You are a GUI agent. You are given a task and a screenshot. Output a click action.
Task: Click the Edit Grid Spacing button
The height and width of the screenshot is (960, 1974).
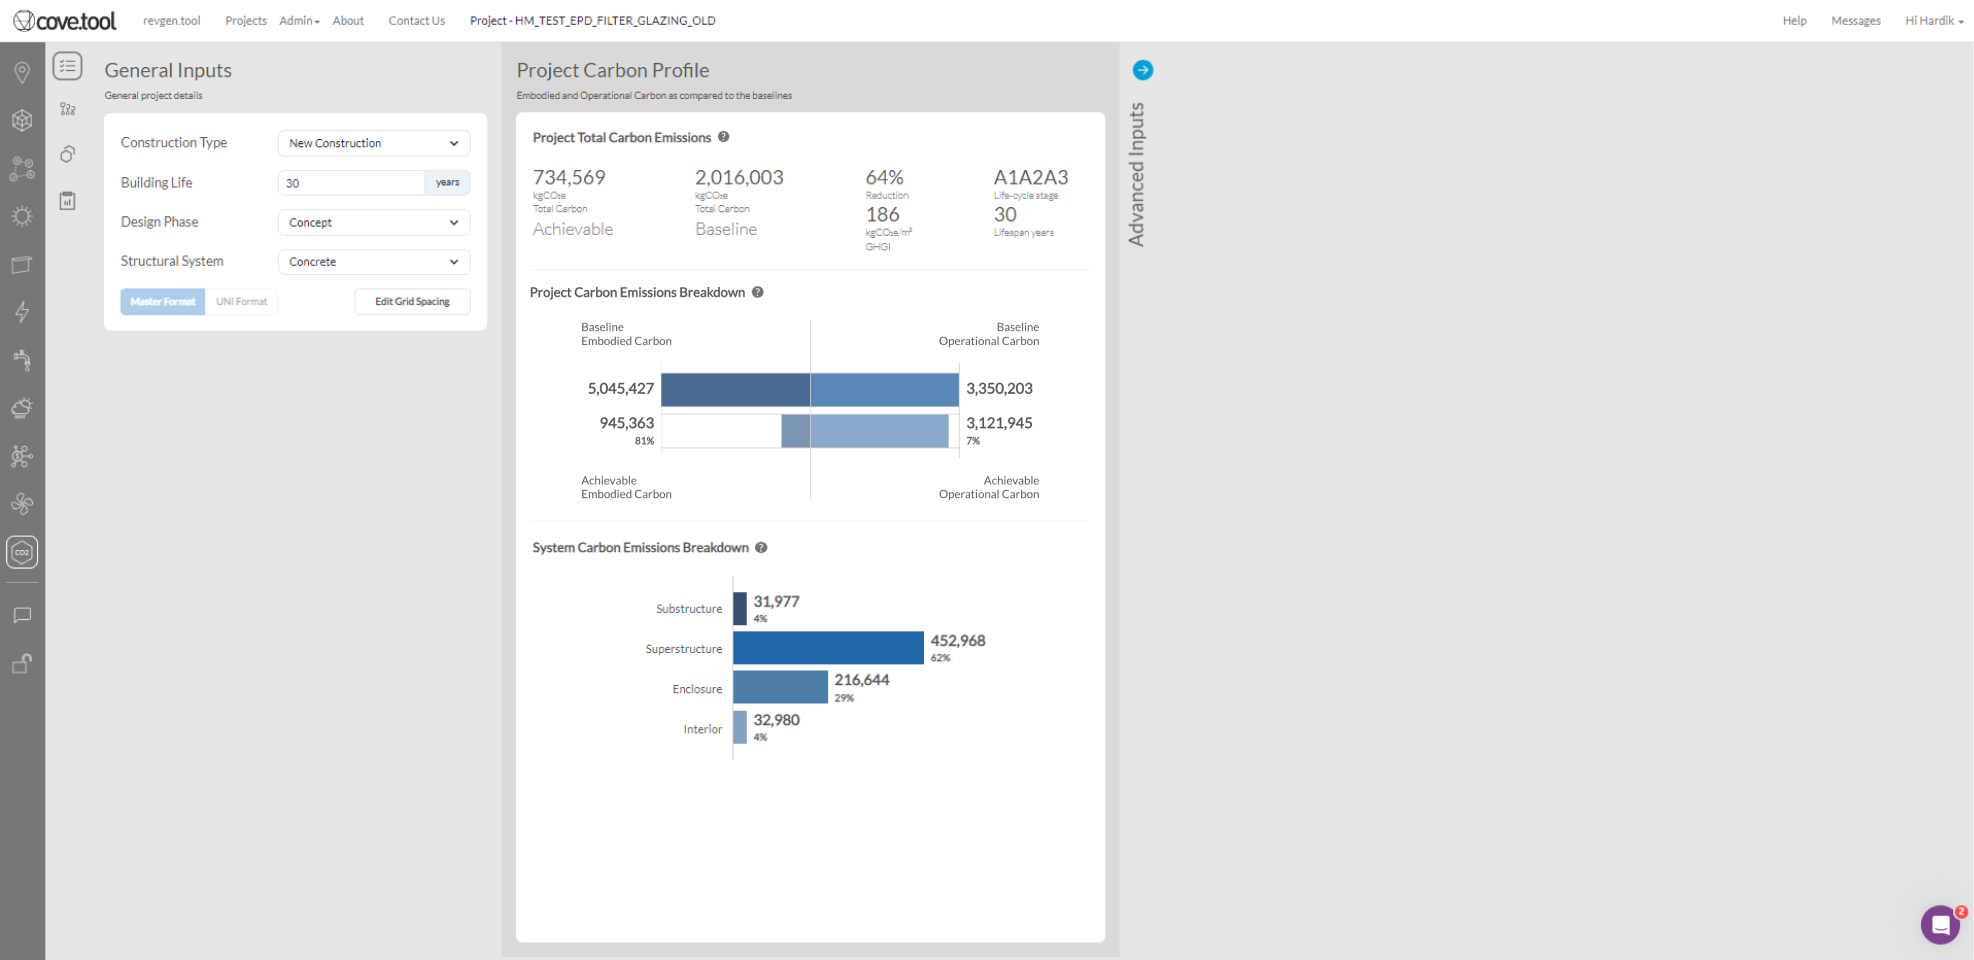[x=412, y=302]
